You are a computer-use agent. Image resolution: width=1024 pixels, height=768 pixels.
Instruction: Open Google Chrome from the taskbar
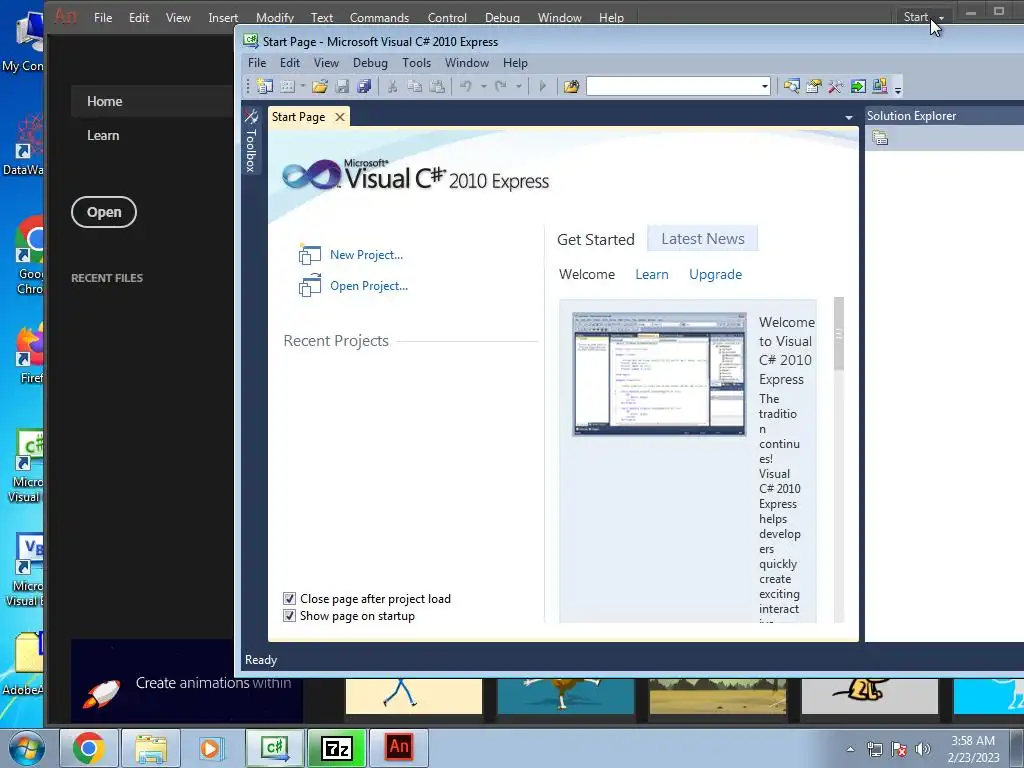point(89,748)
